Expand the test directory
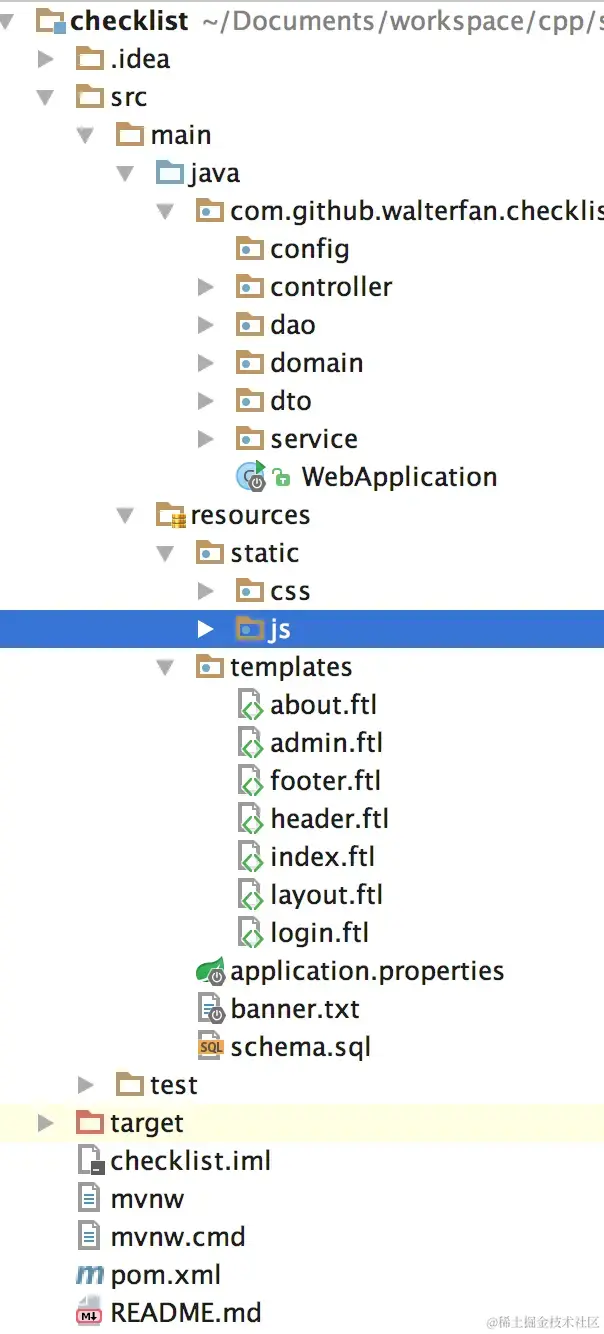604x1334 pixels. 84,1084
